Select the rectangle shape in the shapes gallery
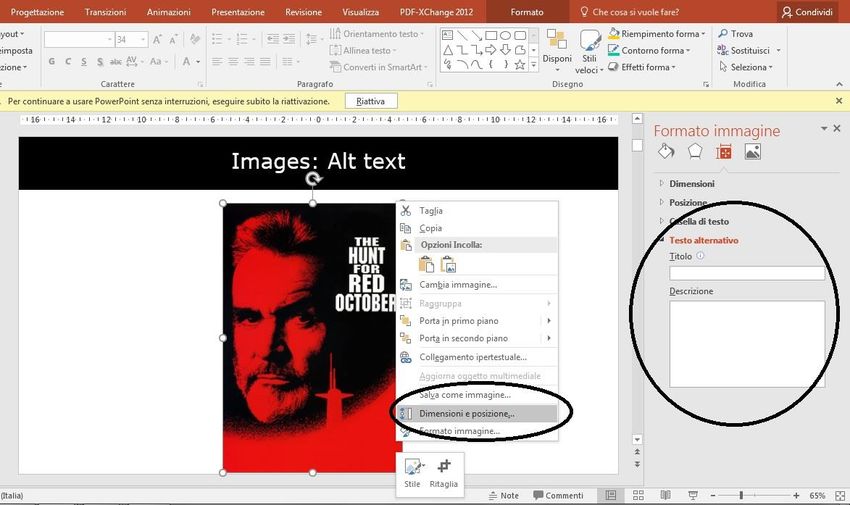The image size is (850, 505). (491, 36)
